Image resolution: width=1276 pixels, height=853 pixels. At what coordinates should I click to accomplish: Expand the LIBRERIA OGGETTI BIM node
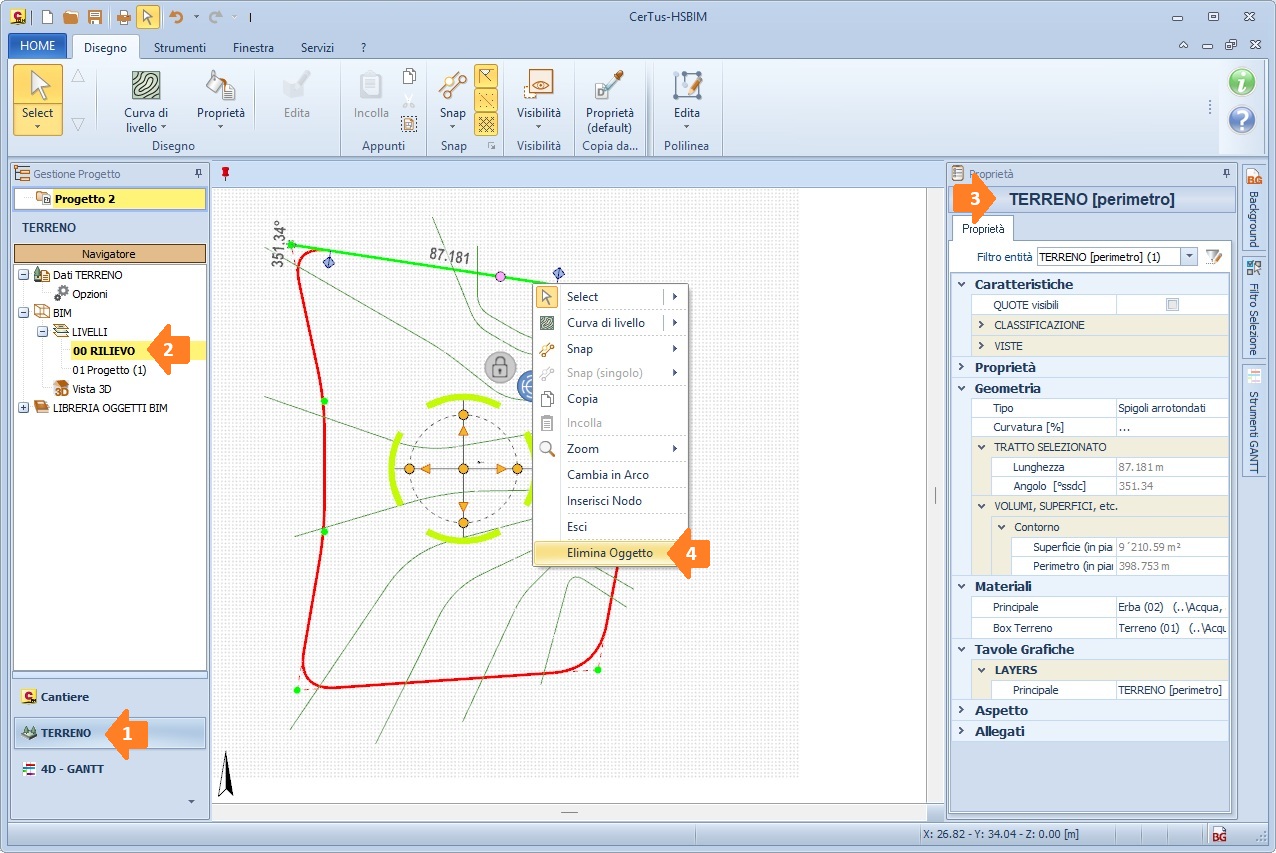point(23,407)
